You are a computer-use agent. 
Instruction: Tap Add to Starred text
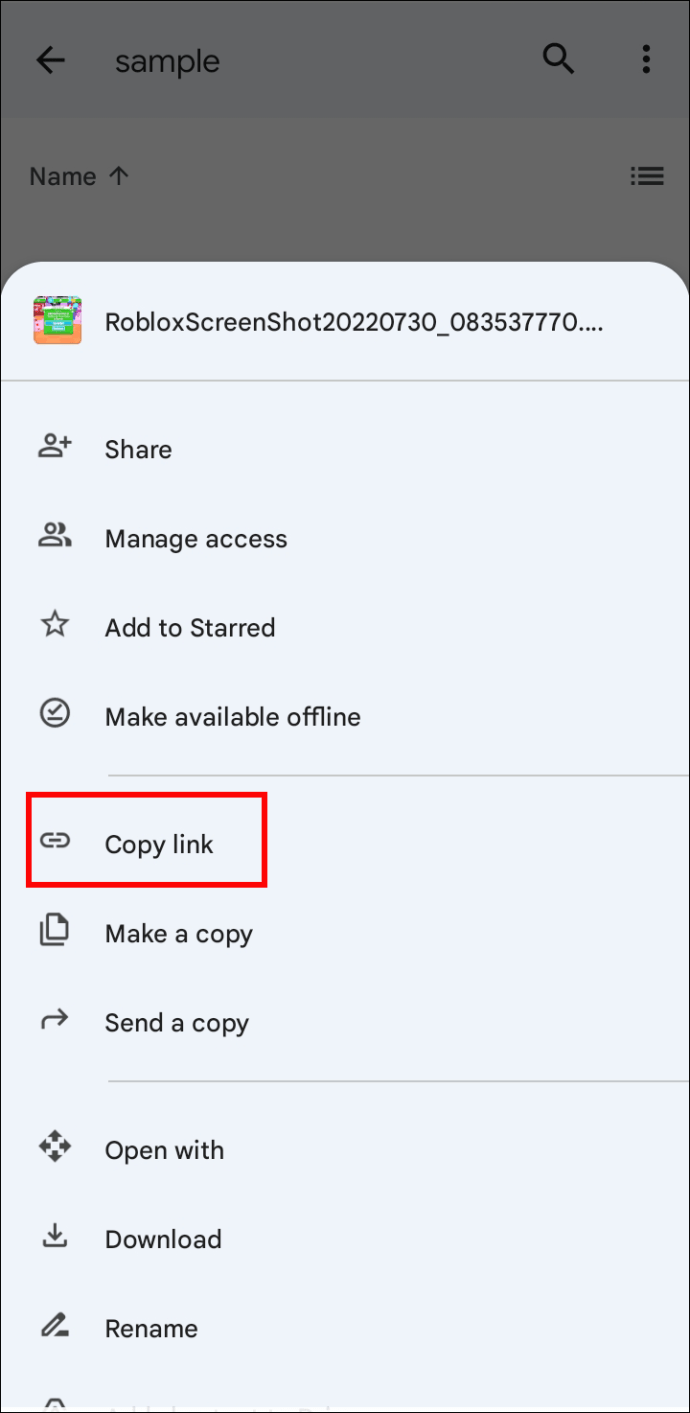click(x=190, y=628)
